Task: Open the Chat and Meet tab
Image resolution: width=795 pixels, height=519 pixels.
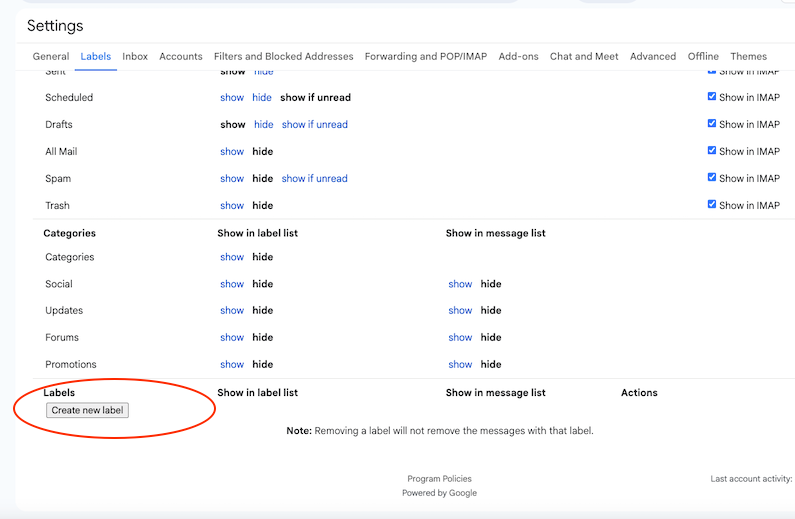Action: (584, 57)
